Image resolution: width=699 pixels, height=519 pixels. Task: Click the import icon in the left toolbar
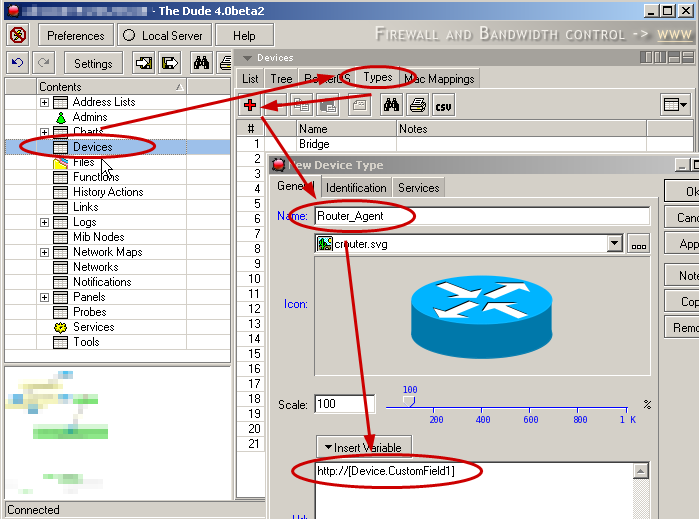(144, 63)
